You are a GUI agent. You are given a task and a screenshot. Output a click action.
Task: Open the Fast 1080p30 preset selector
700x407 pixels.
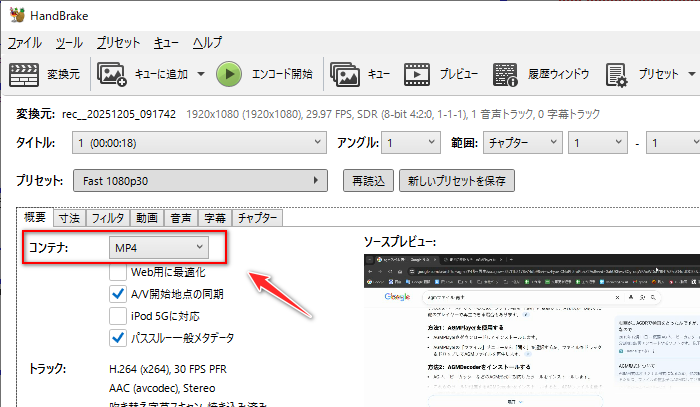200,181
